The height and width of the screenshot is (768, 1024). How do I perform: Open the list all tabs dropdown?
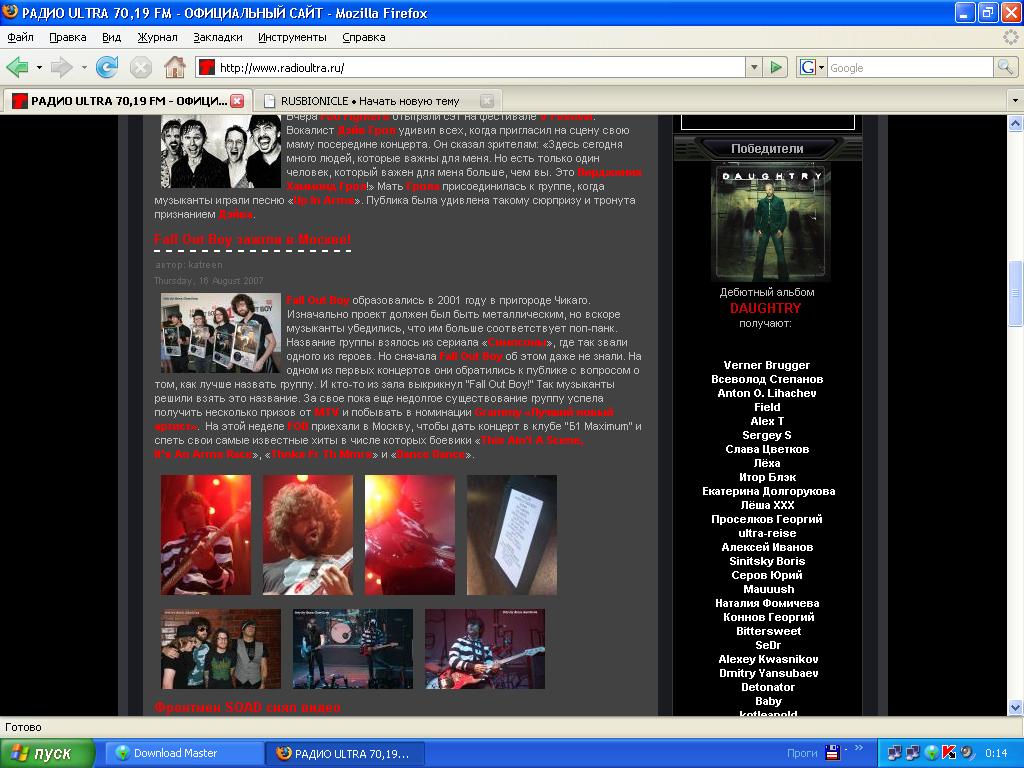(x=1015, y=101)
